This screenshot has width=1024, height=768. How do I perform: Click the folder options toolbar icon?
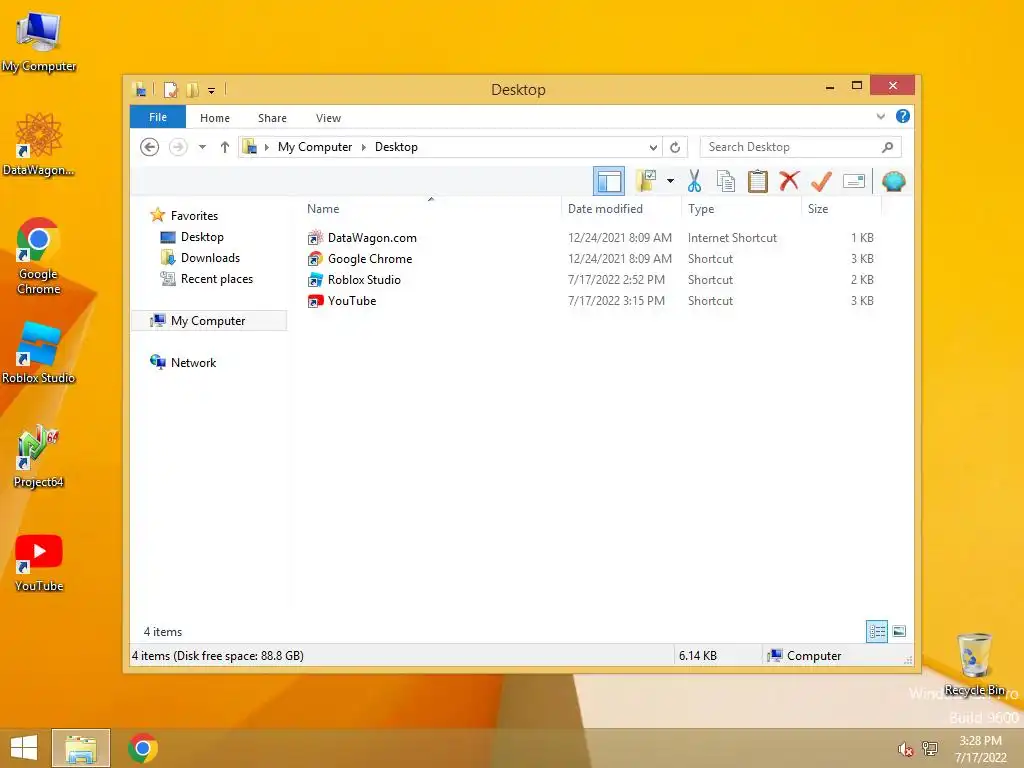pos(646,181)
